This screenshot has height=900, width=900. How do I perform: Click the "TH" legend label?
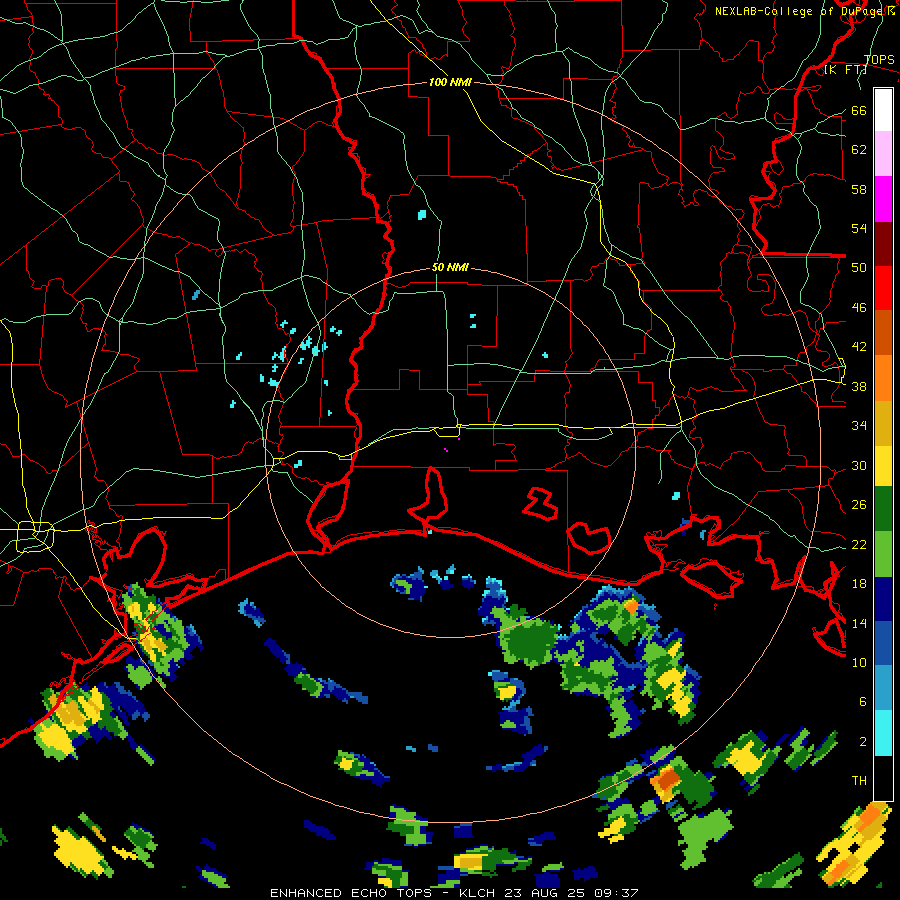(x=859, y=781)
